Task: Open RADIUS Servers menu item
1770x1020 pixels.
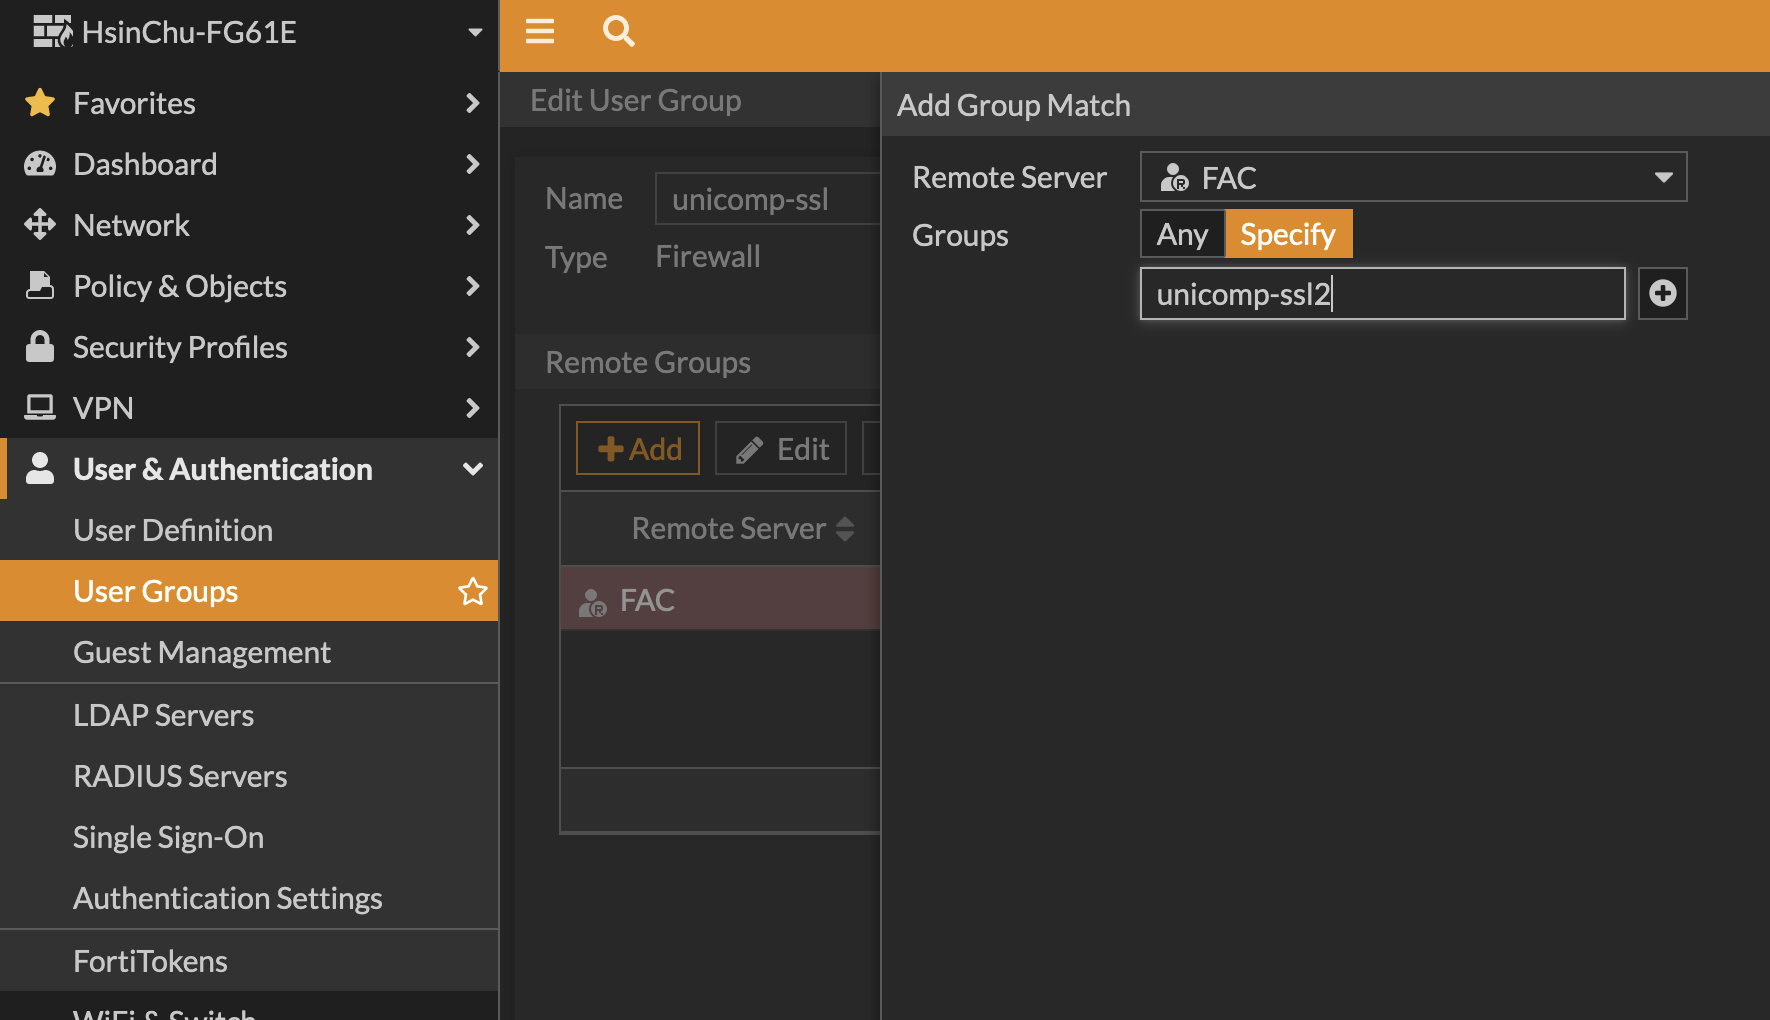Action: point(249,776)
